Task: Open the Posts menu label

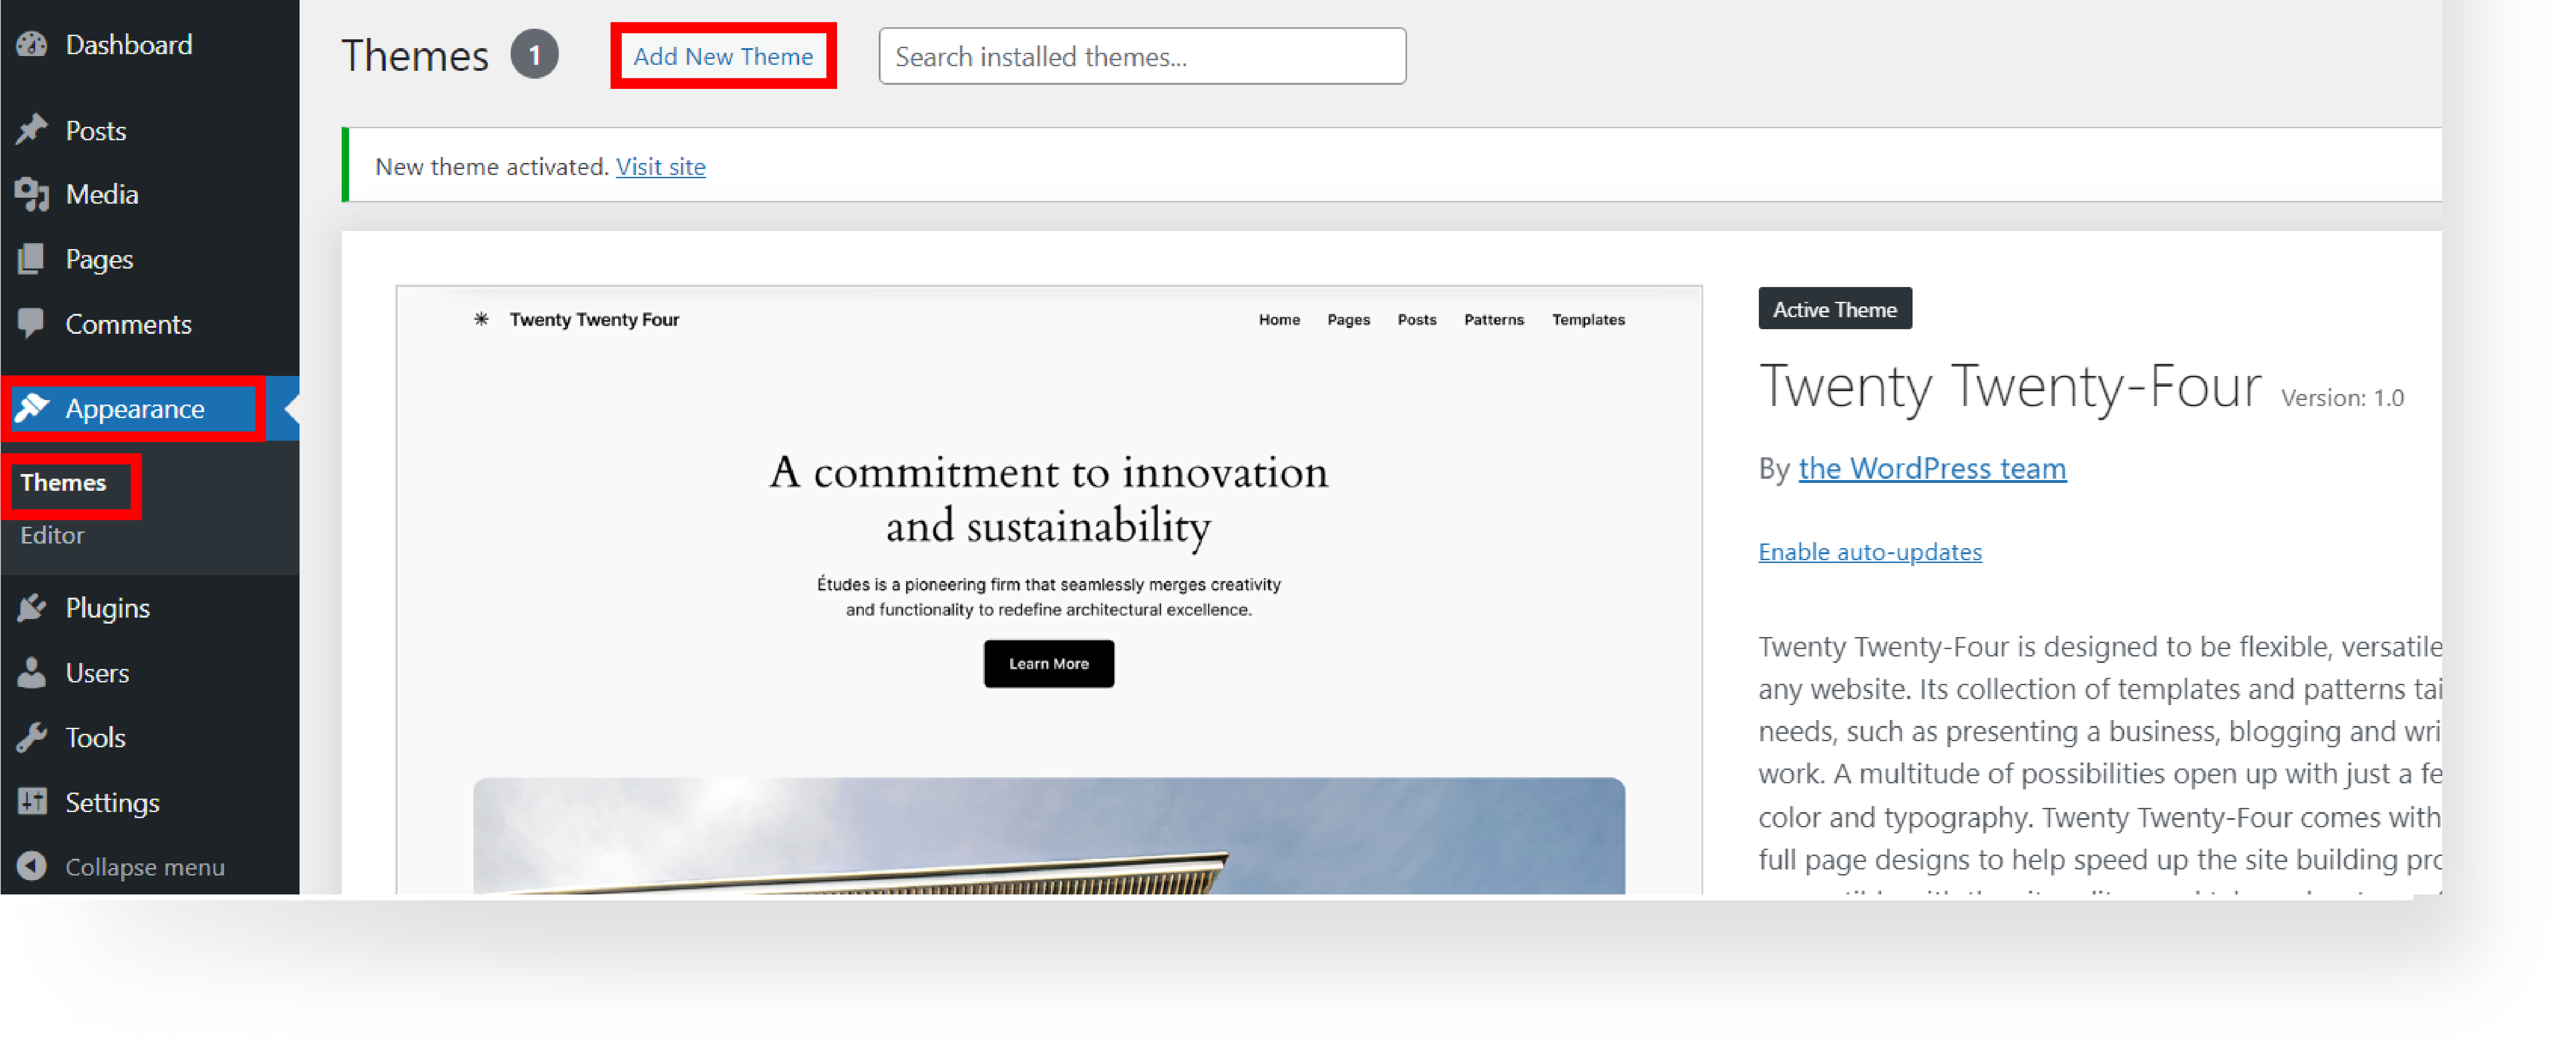Action: (x=96, y=130)
